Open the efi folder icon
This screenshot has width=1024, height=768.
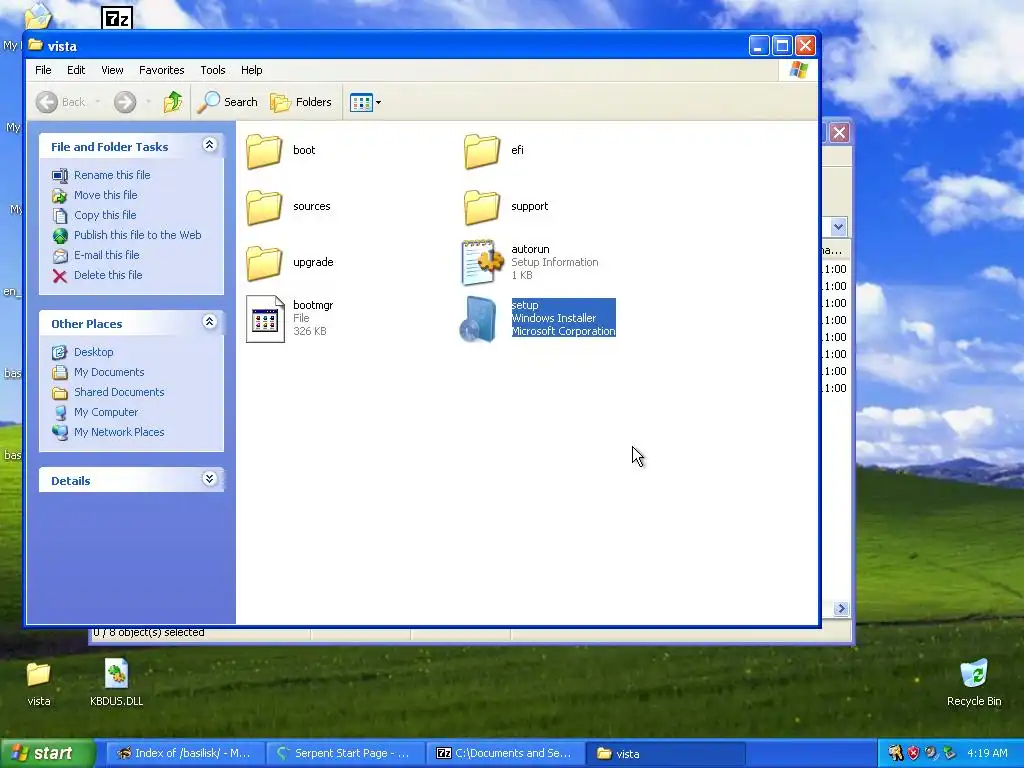482,151
